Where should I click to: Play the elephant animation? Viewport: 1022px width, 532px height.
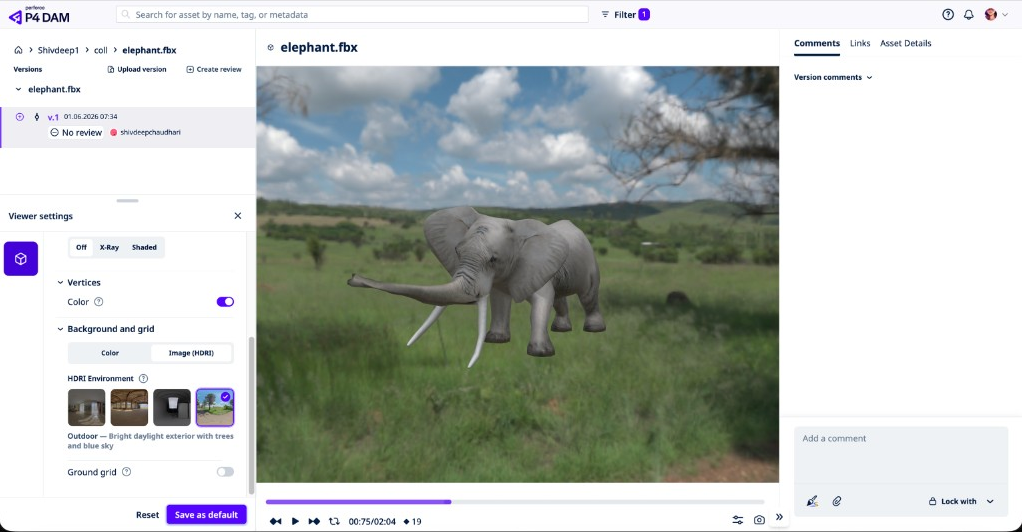pyautogui.click(x=295, y=521)
